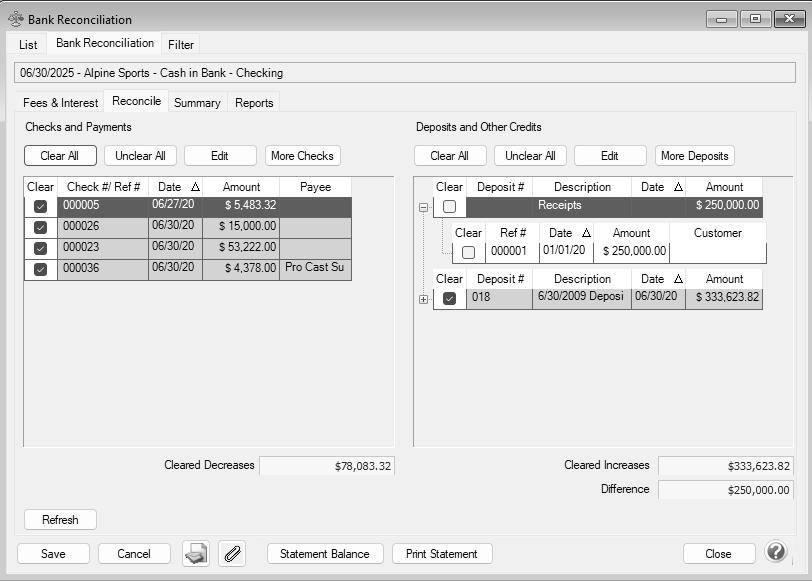Expand deposit 018 row details
812x581 pixels.
pos(423,298)
